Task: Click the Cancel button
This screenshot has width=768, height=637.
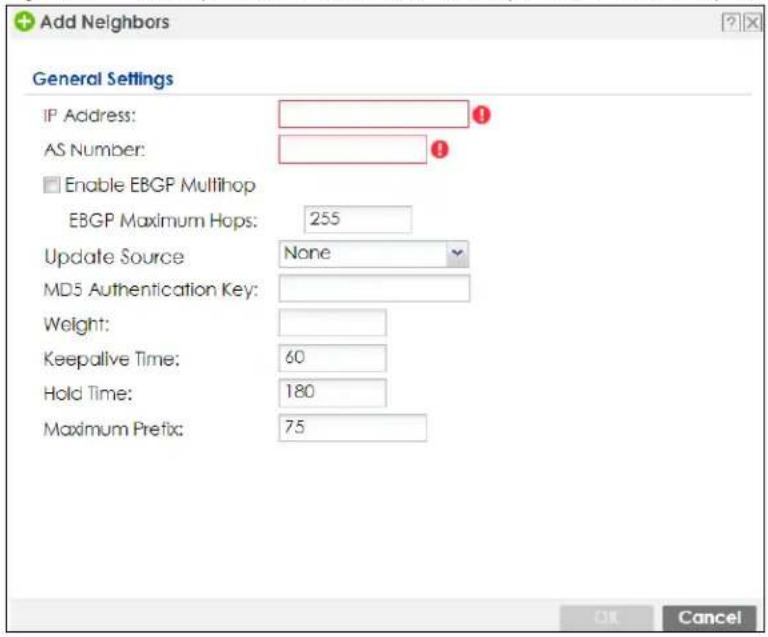Action: [709, 618]
